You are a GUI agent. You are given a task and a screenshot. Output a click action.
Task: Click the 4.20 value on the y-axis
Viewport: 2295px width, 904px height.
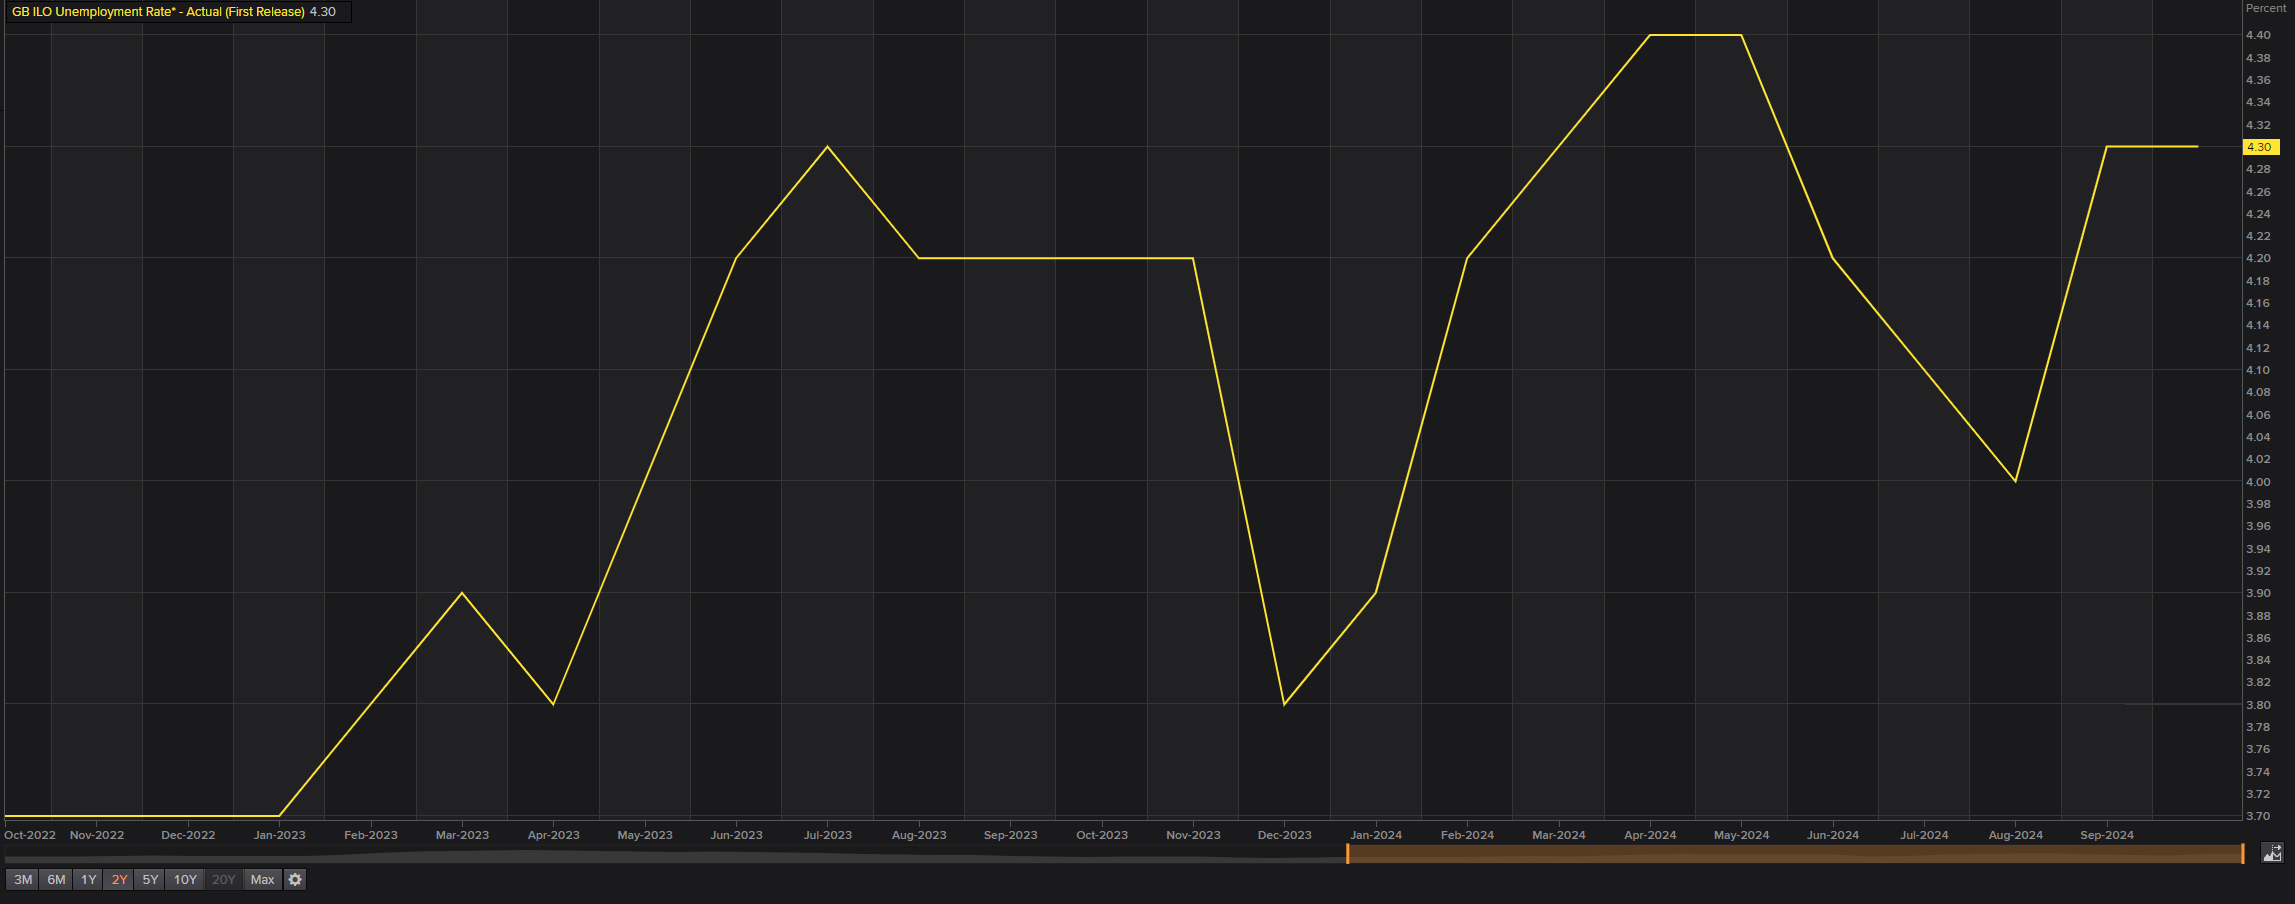tap(2258, 258)
